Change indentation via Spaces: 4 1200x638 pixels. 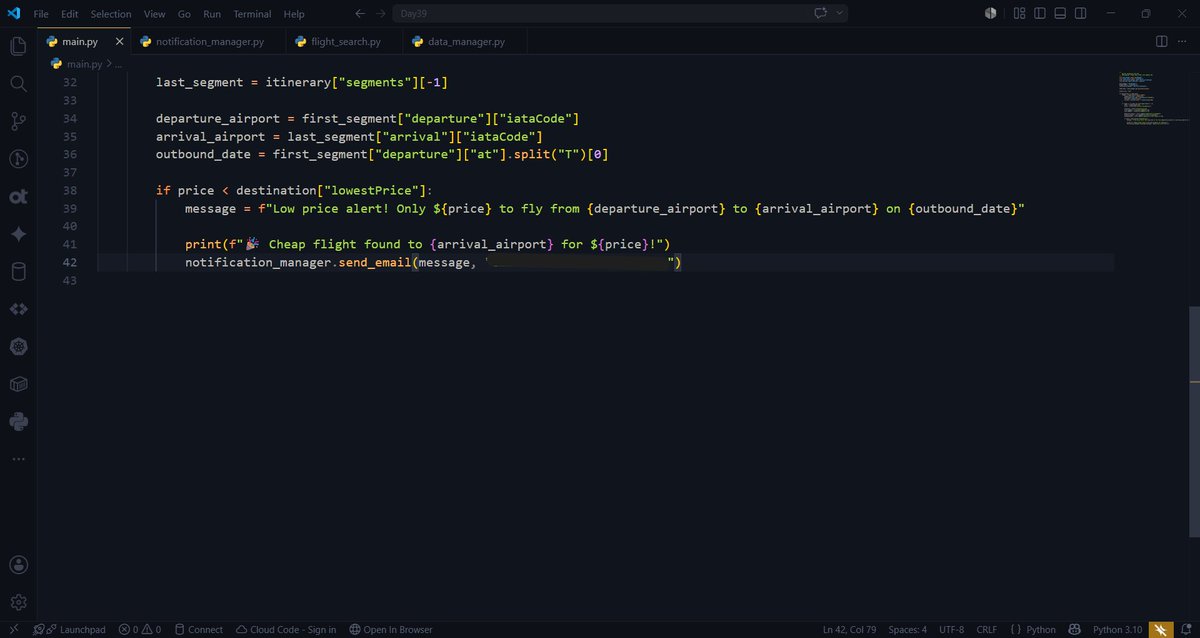(x=908, y=629)
